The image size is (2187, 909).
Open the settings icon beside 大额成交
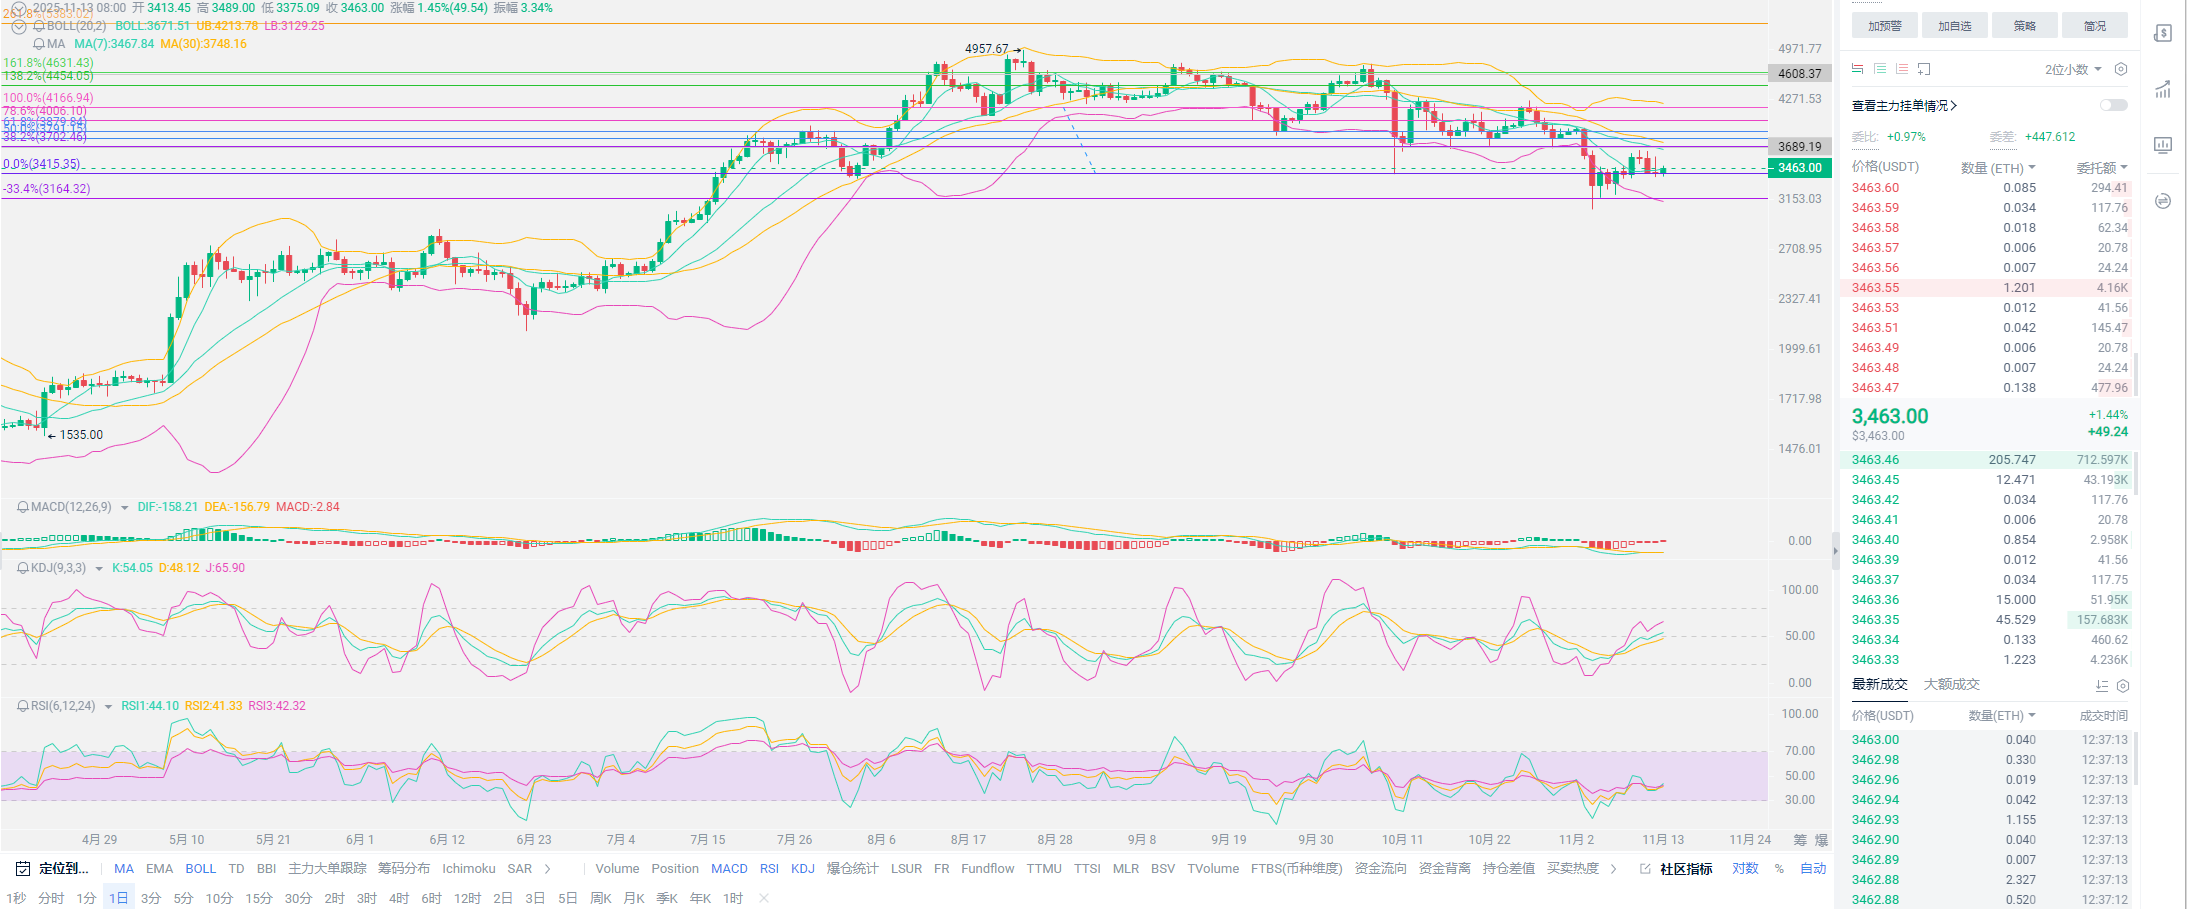(2123, 686)
